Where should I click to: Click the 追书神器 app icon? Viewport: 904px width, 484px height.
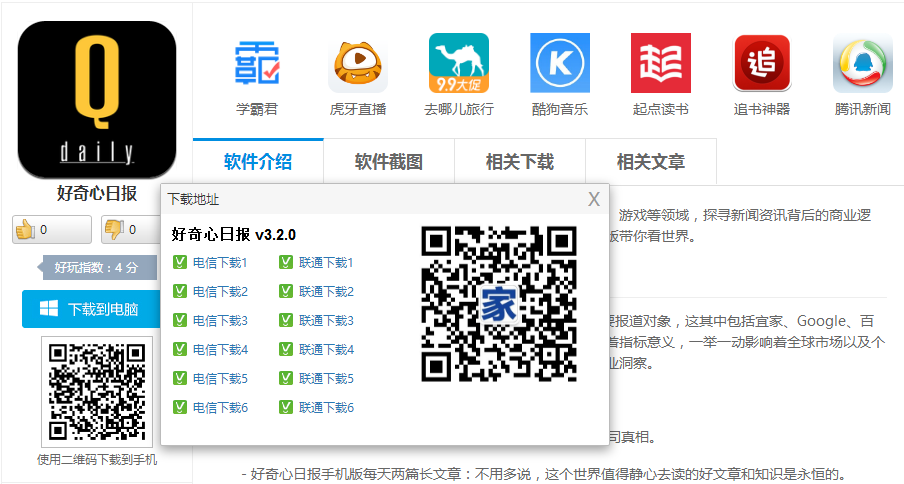[762, 63]
